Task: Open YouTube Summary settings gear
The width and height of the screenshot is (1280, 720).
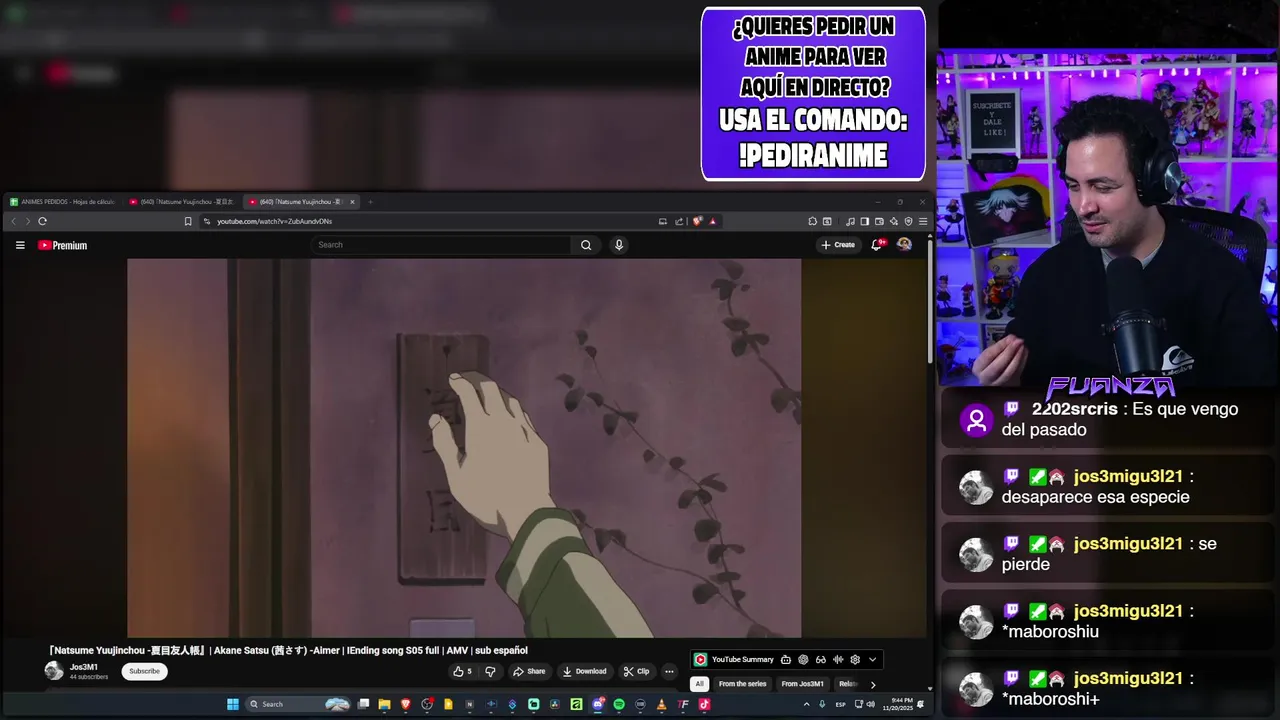Action: (x=855, y=660)
